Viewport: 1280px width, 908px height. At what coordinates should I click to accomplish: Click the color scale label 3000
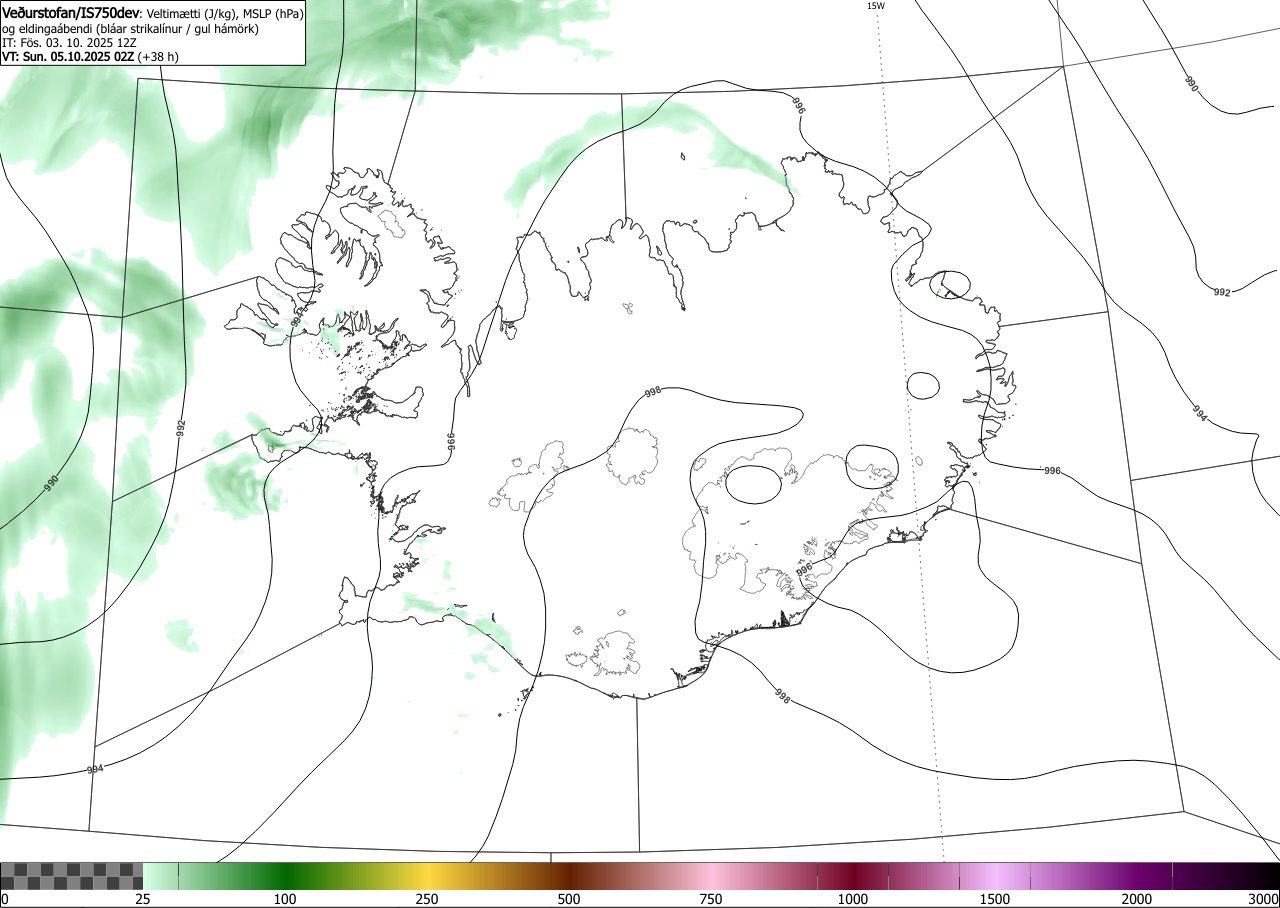point(1264,900)
